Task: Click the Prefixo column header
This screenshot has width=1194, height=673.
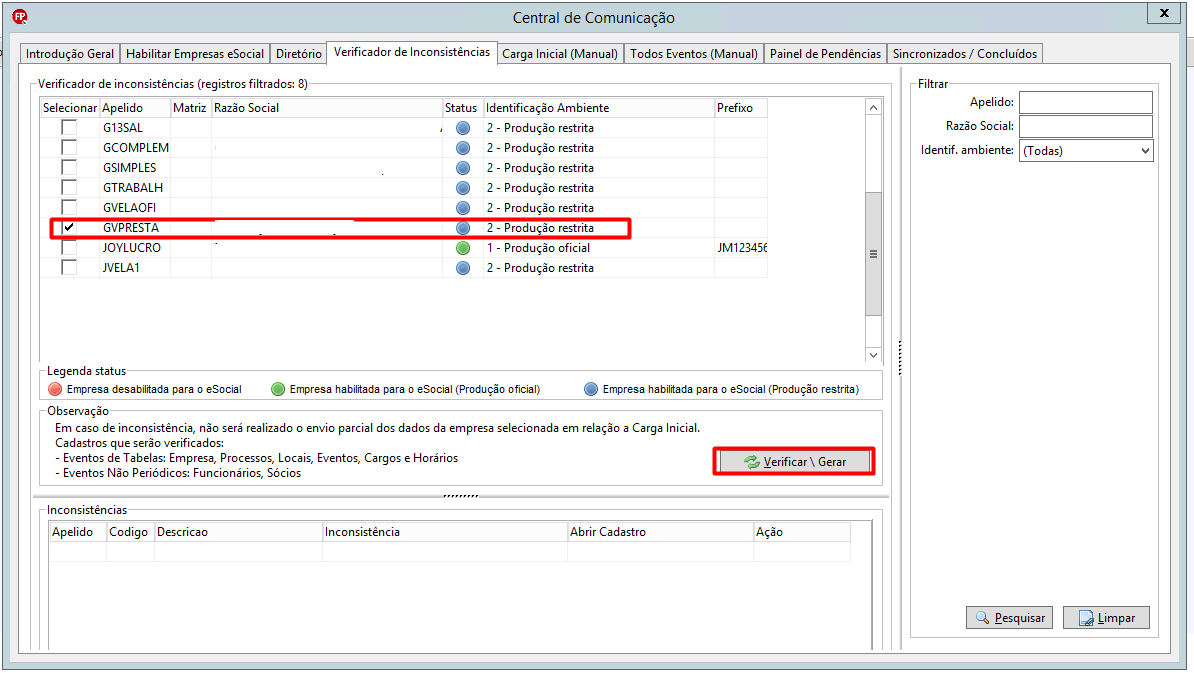Action: [x=740, y=108]
